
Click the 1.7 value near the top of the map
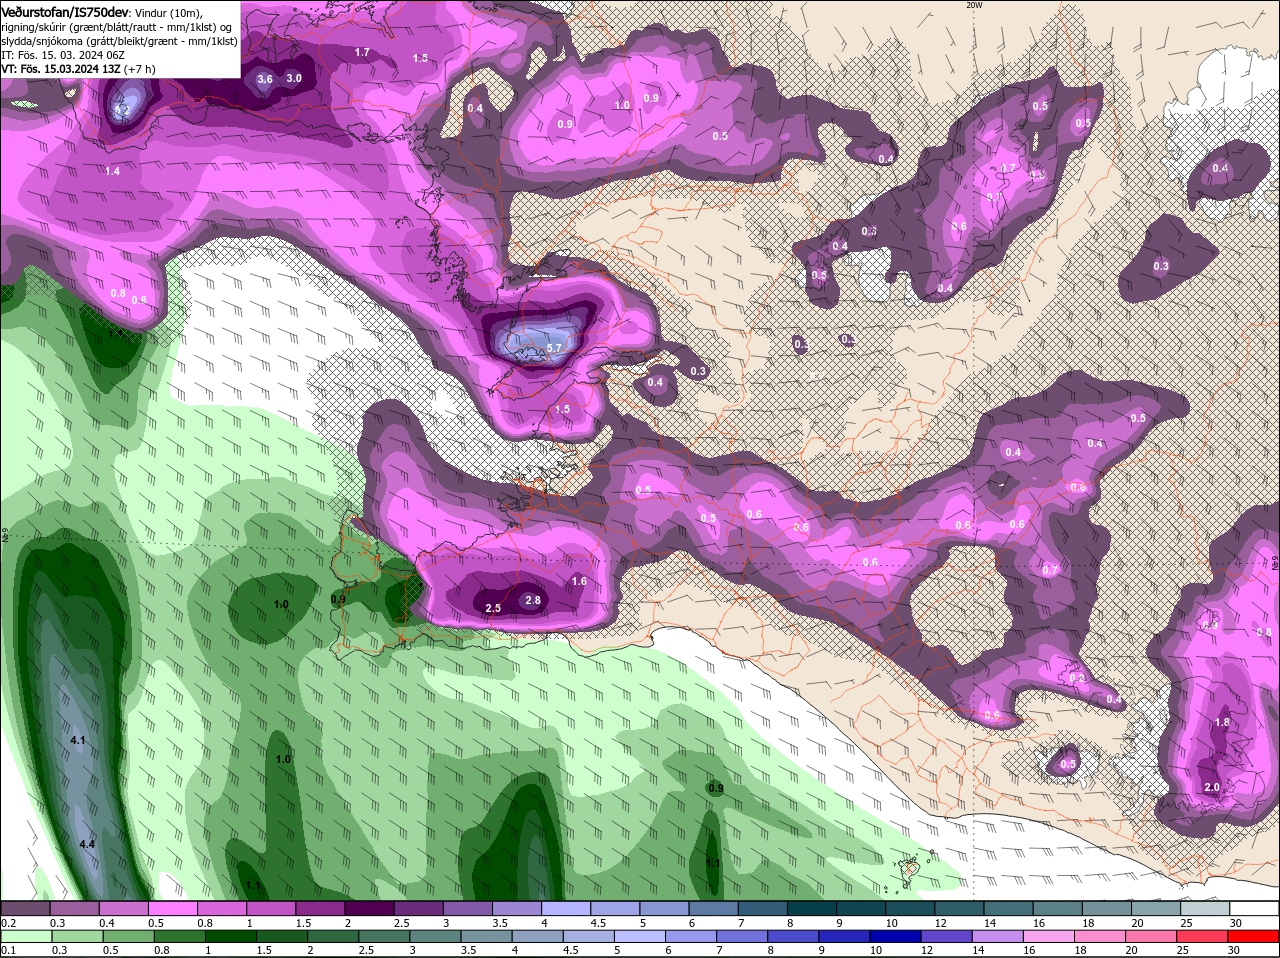pyautogui.click(x=362, y=52)
